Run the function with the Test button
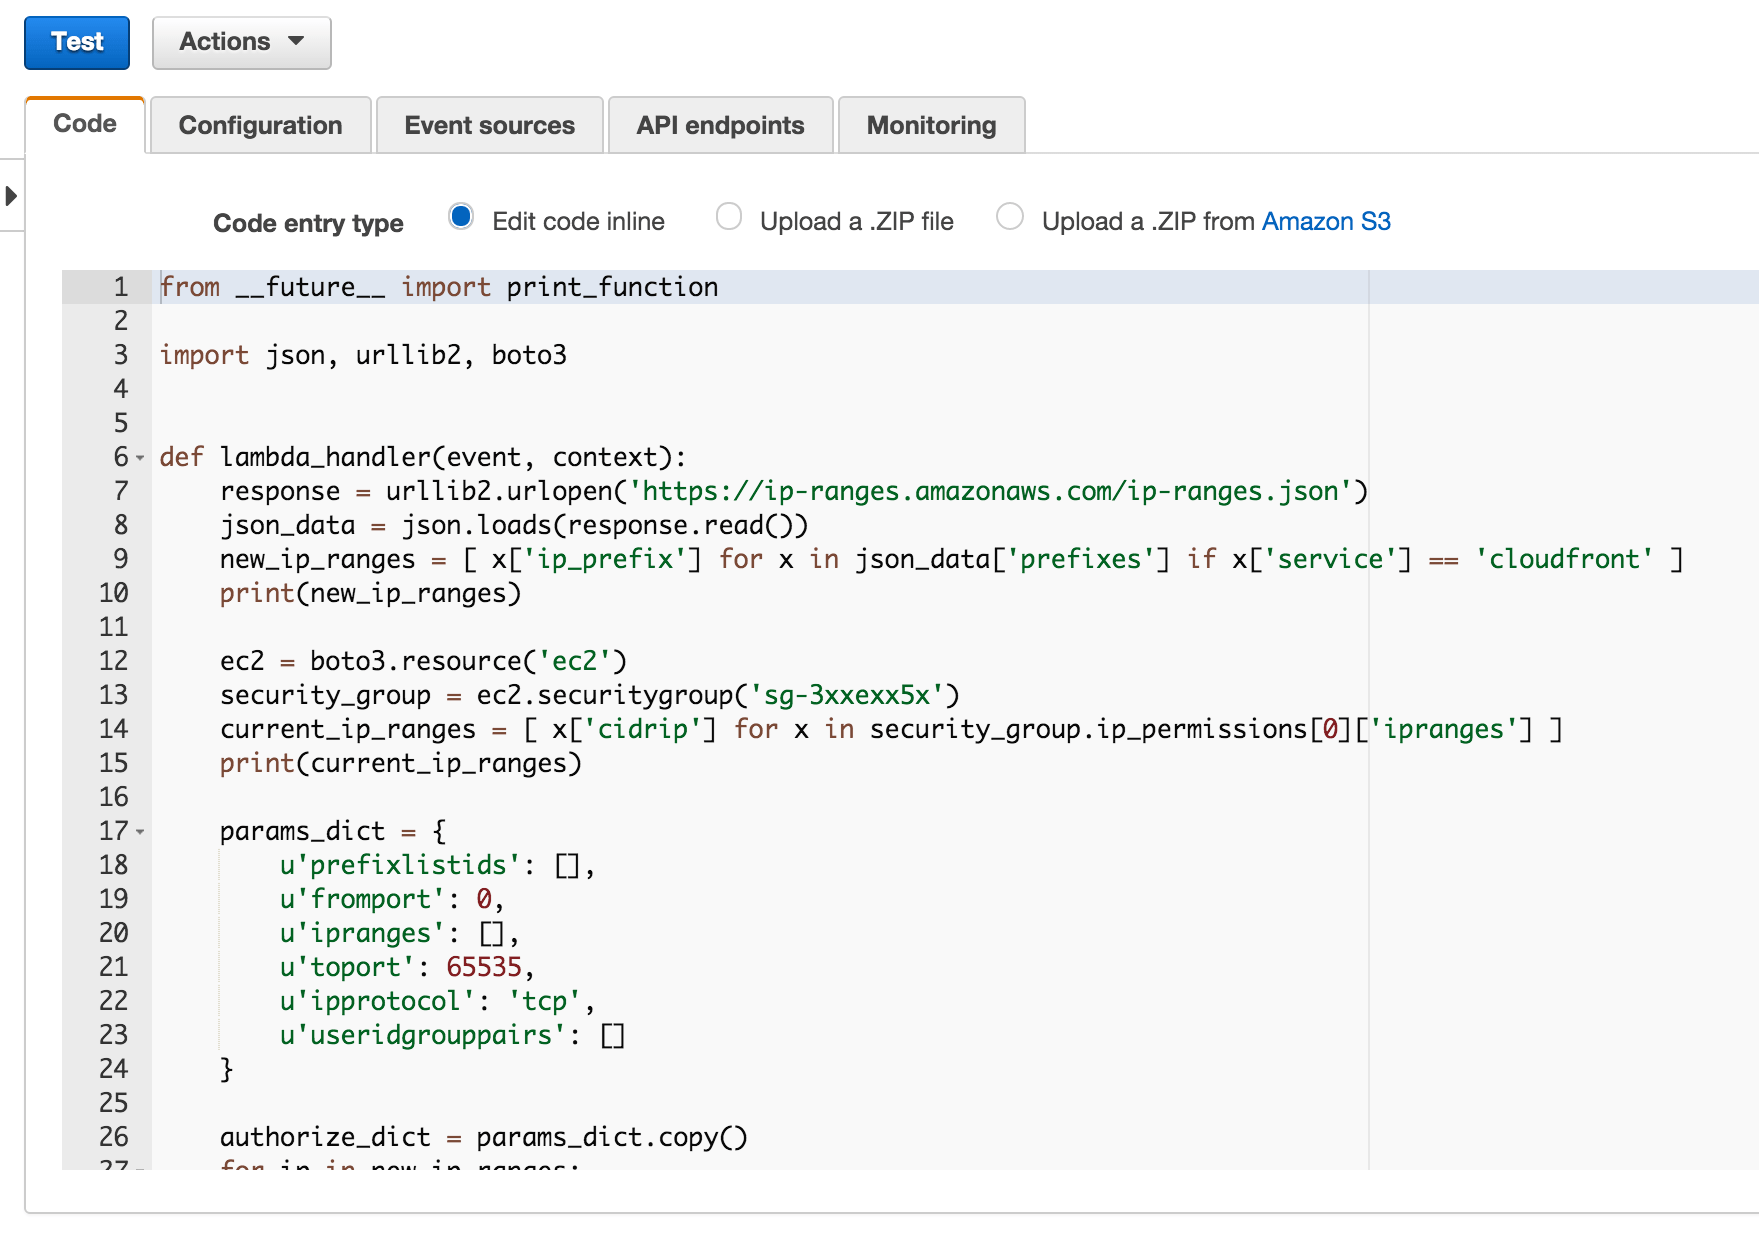1759x1237 pixels. pos(77,42)
